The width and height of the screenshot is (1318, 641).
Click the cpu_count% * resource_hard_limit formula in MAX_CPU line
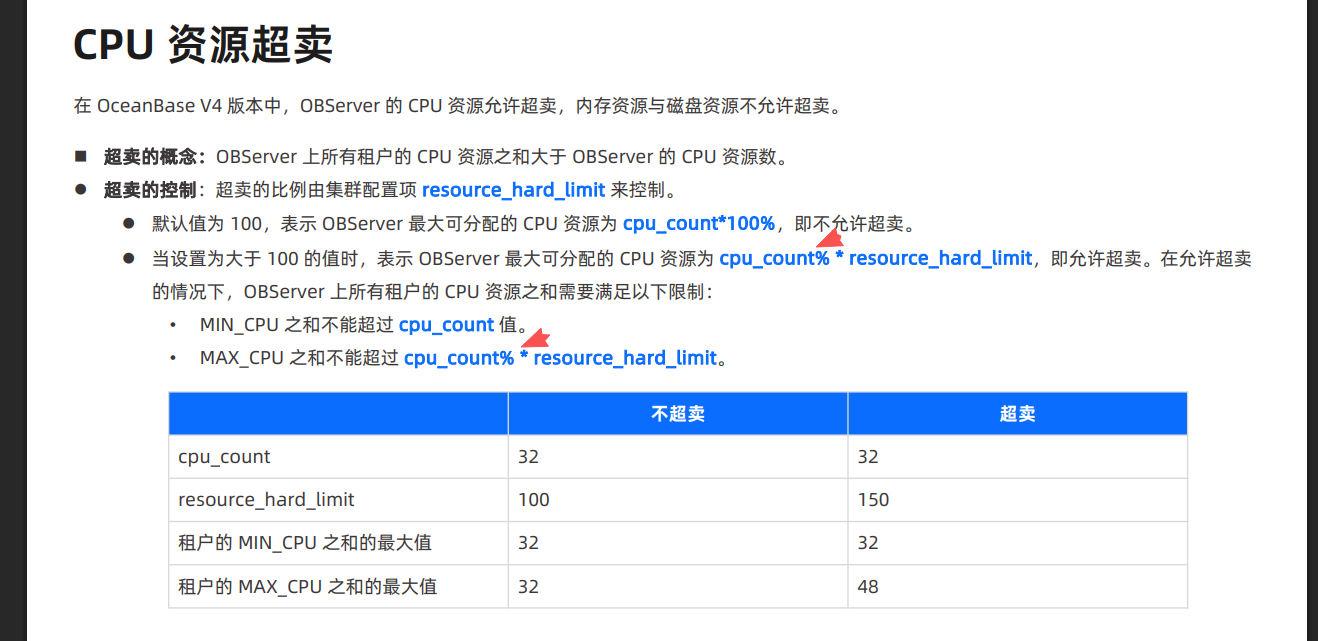pos(560,358)
